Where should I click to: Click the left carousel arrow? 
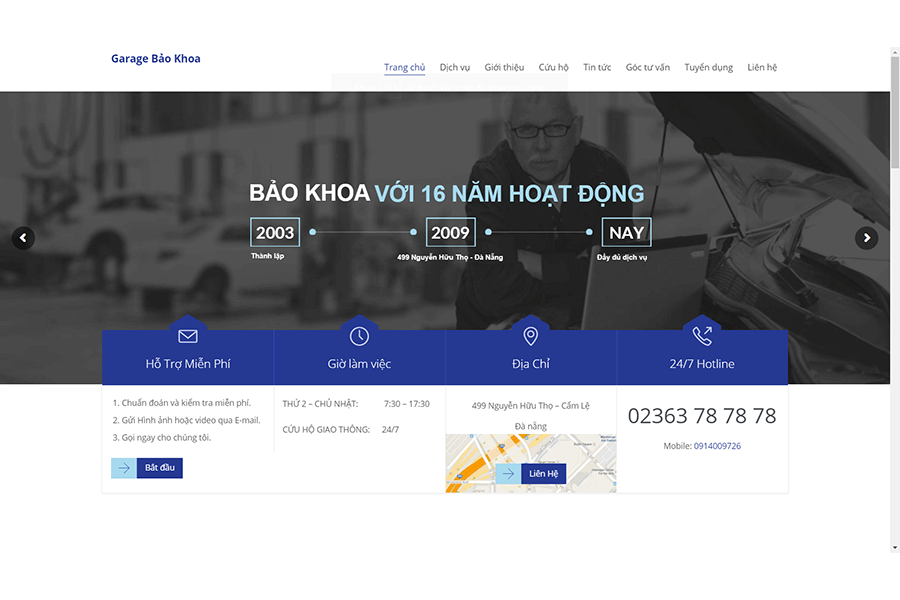(22, 238)
